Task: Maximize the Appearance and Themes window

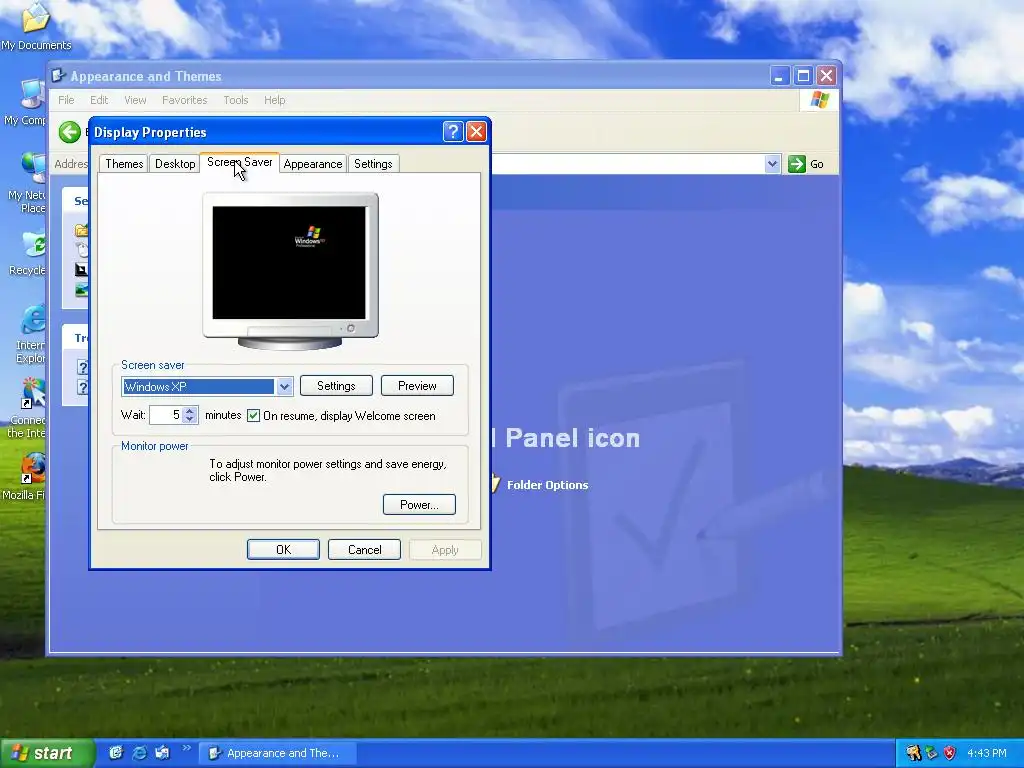Action: tap(803, 76)
